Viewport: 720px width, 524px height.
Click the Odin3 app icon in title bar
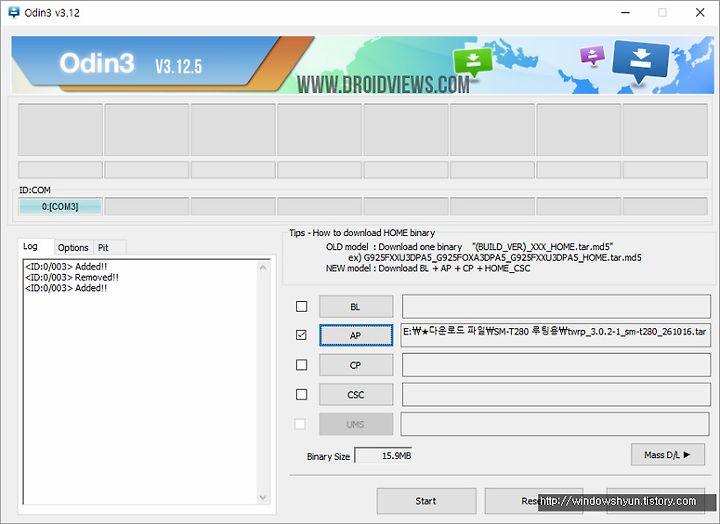click(x=14, y=12)
